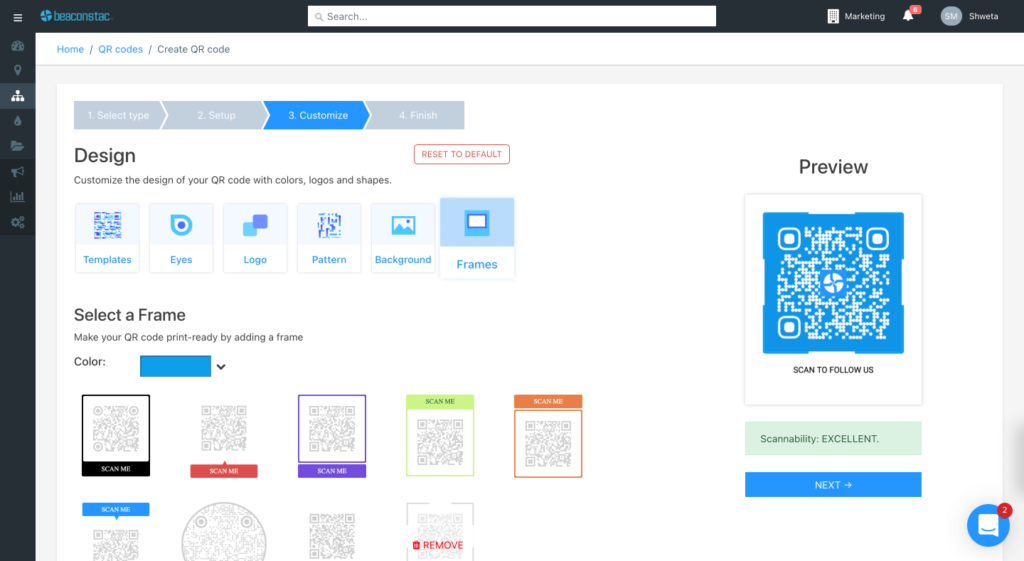This screenshot has height=561, width=1024.
Task: Click the QR code preview image
Action: coord(833,283)
